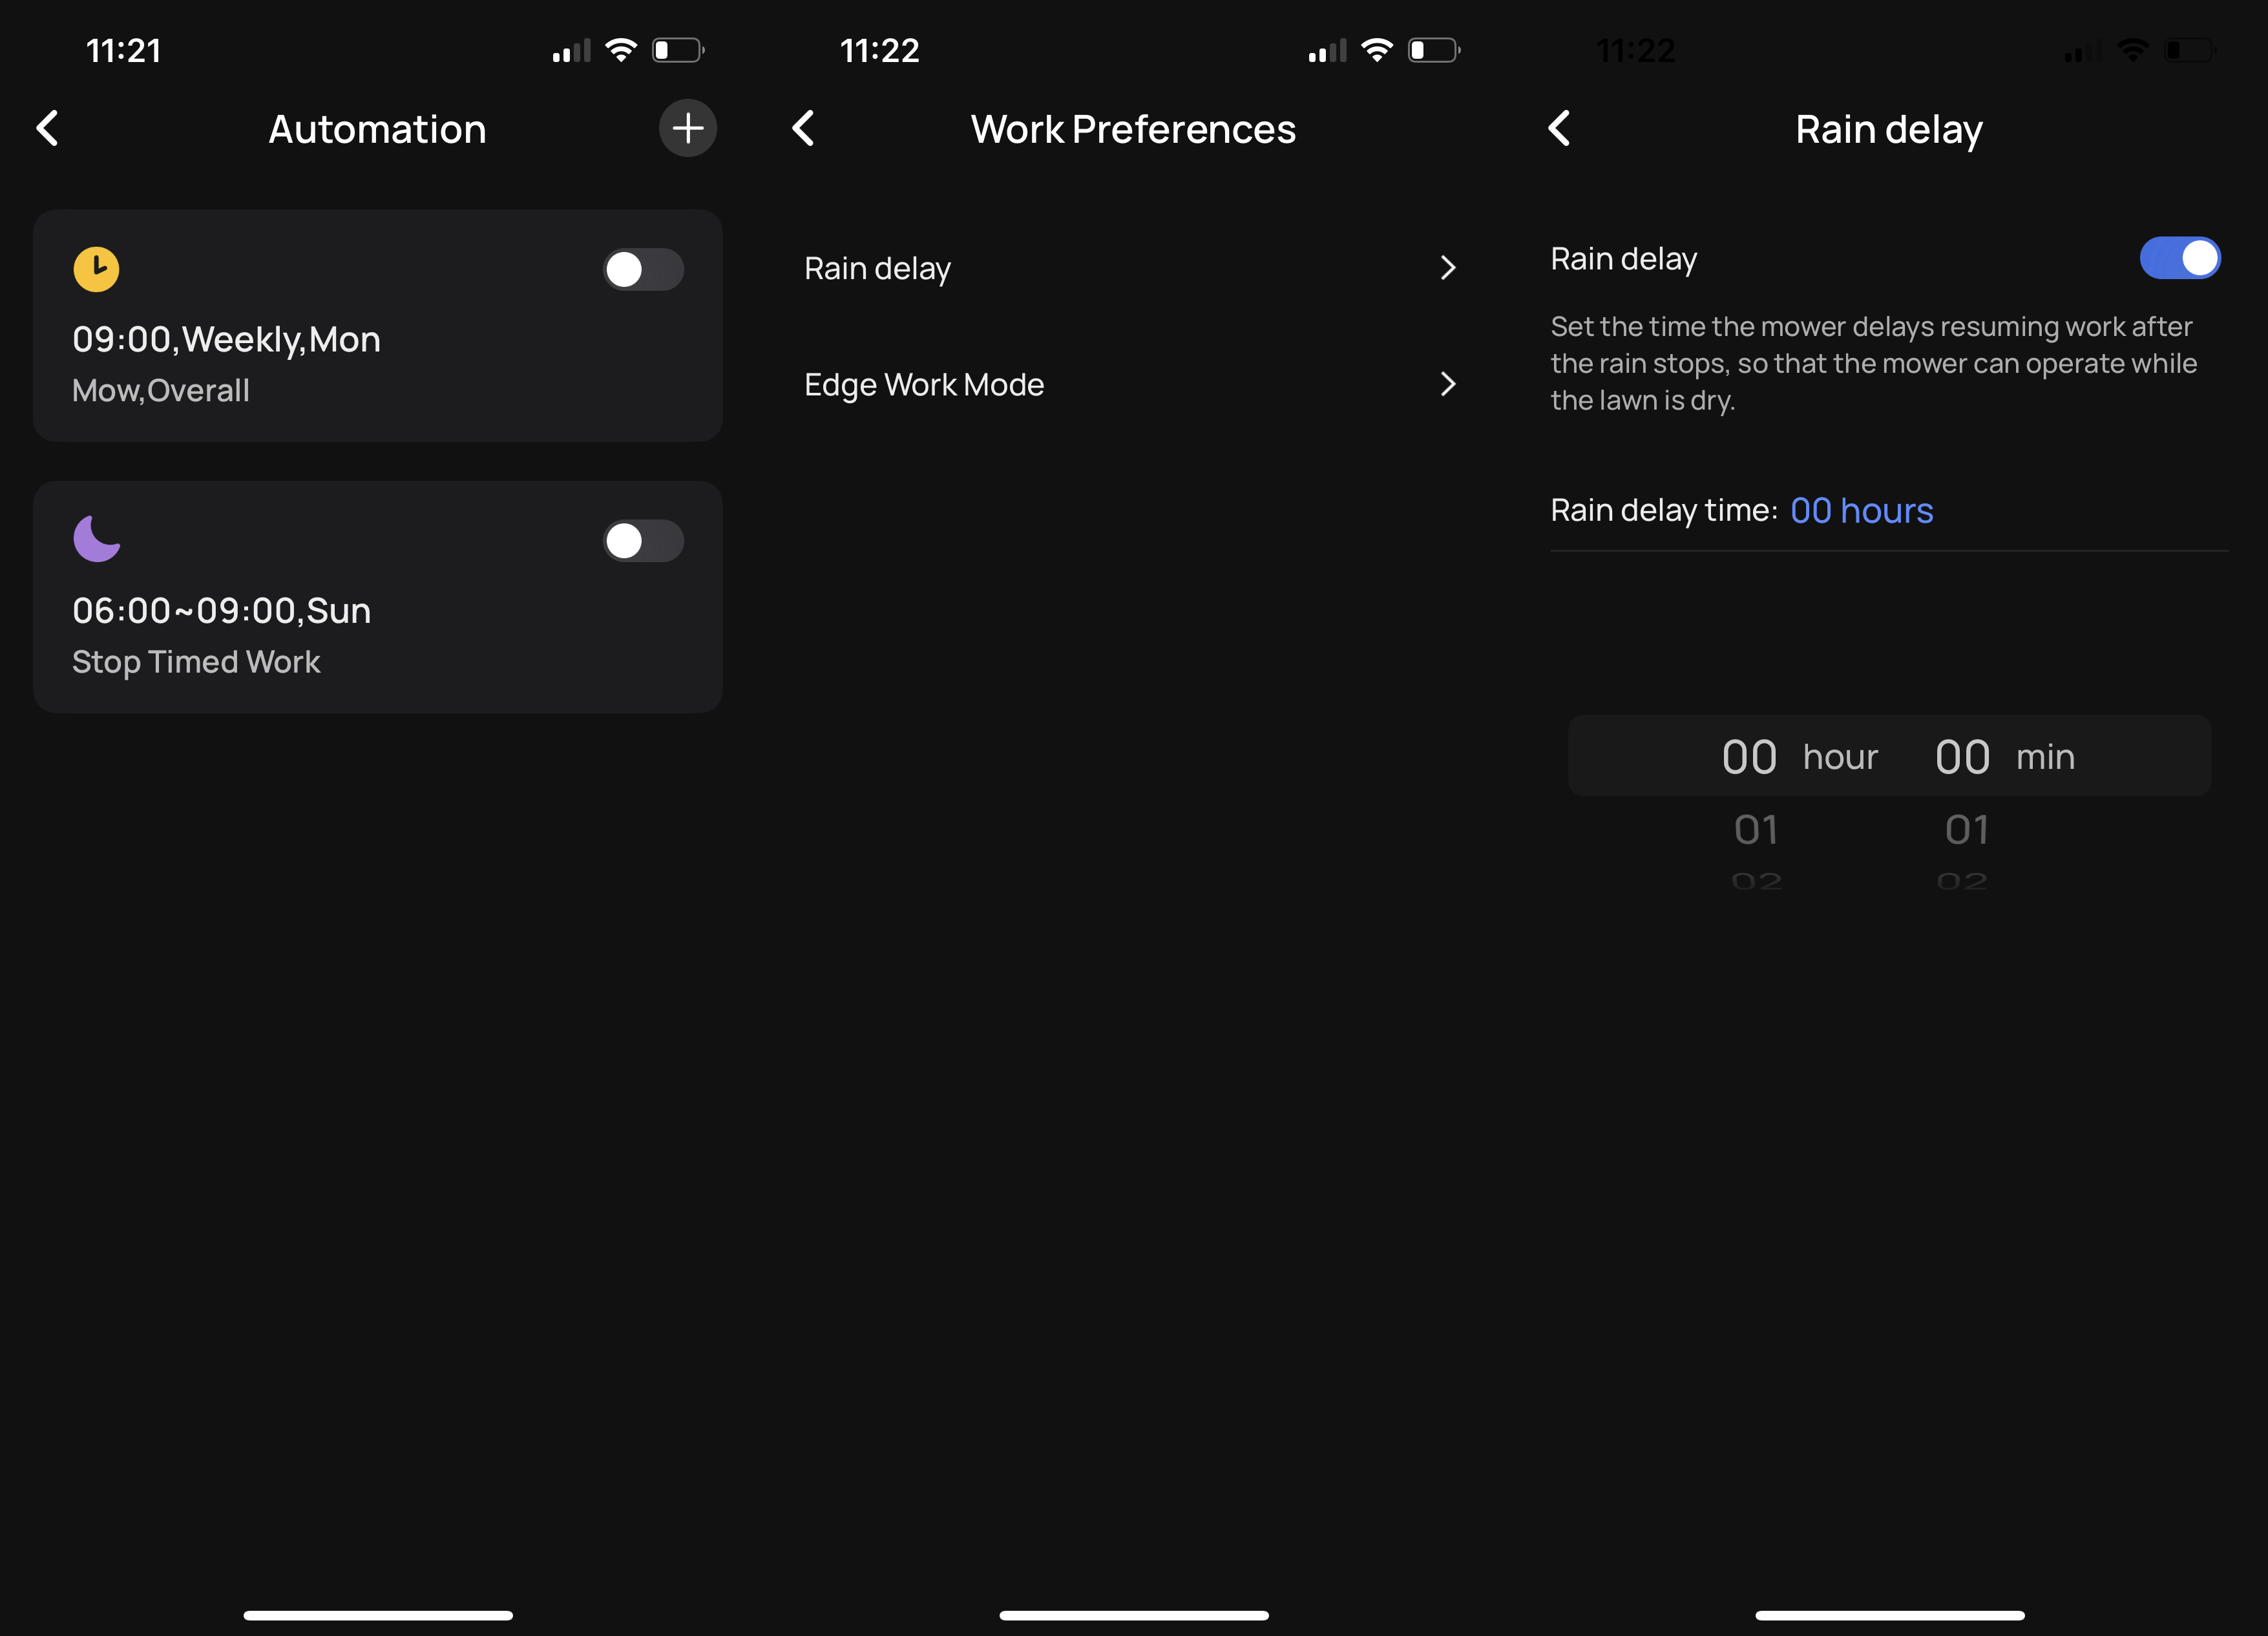2268x1636 pixels.
Task: Select 01 in the hour picker
Action: point(1756,830)
